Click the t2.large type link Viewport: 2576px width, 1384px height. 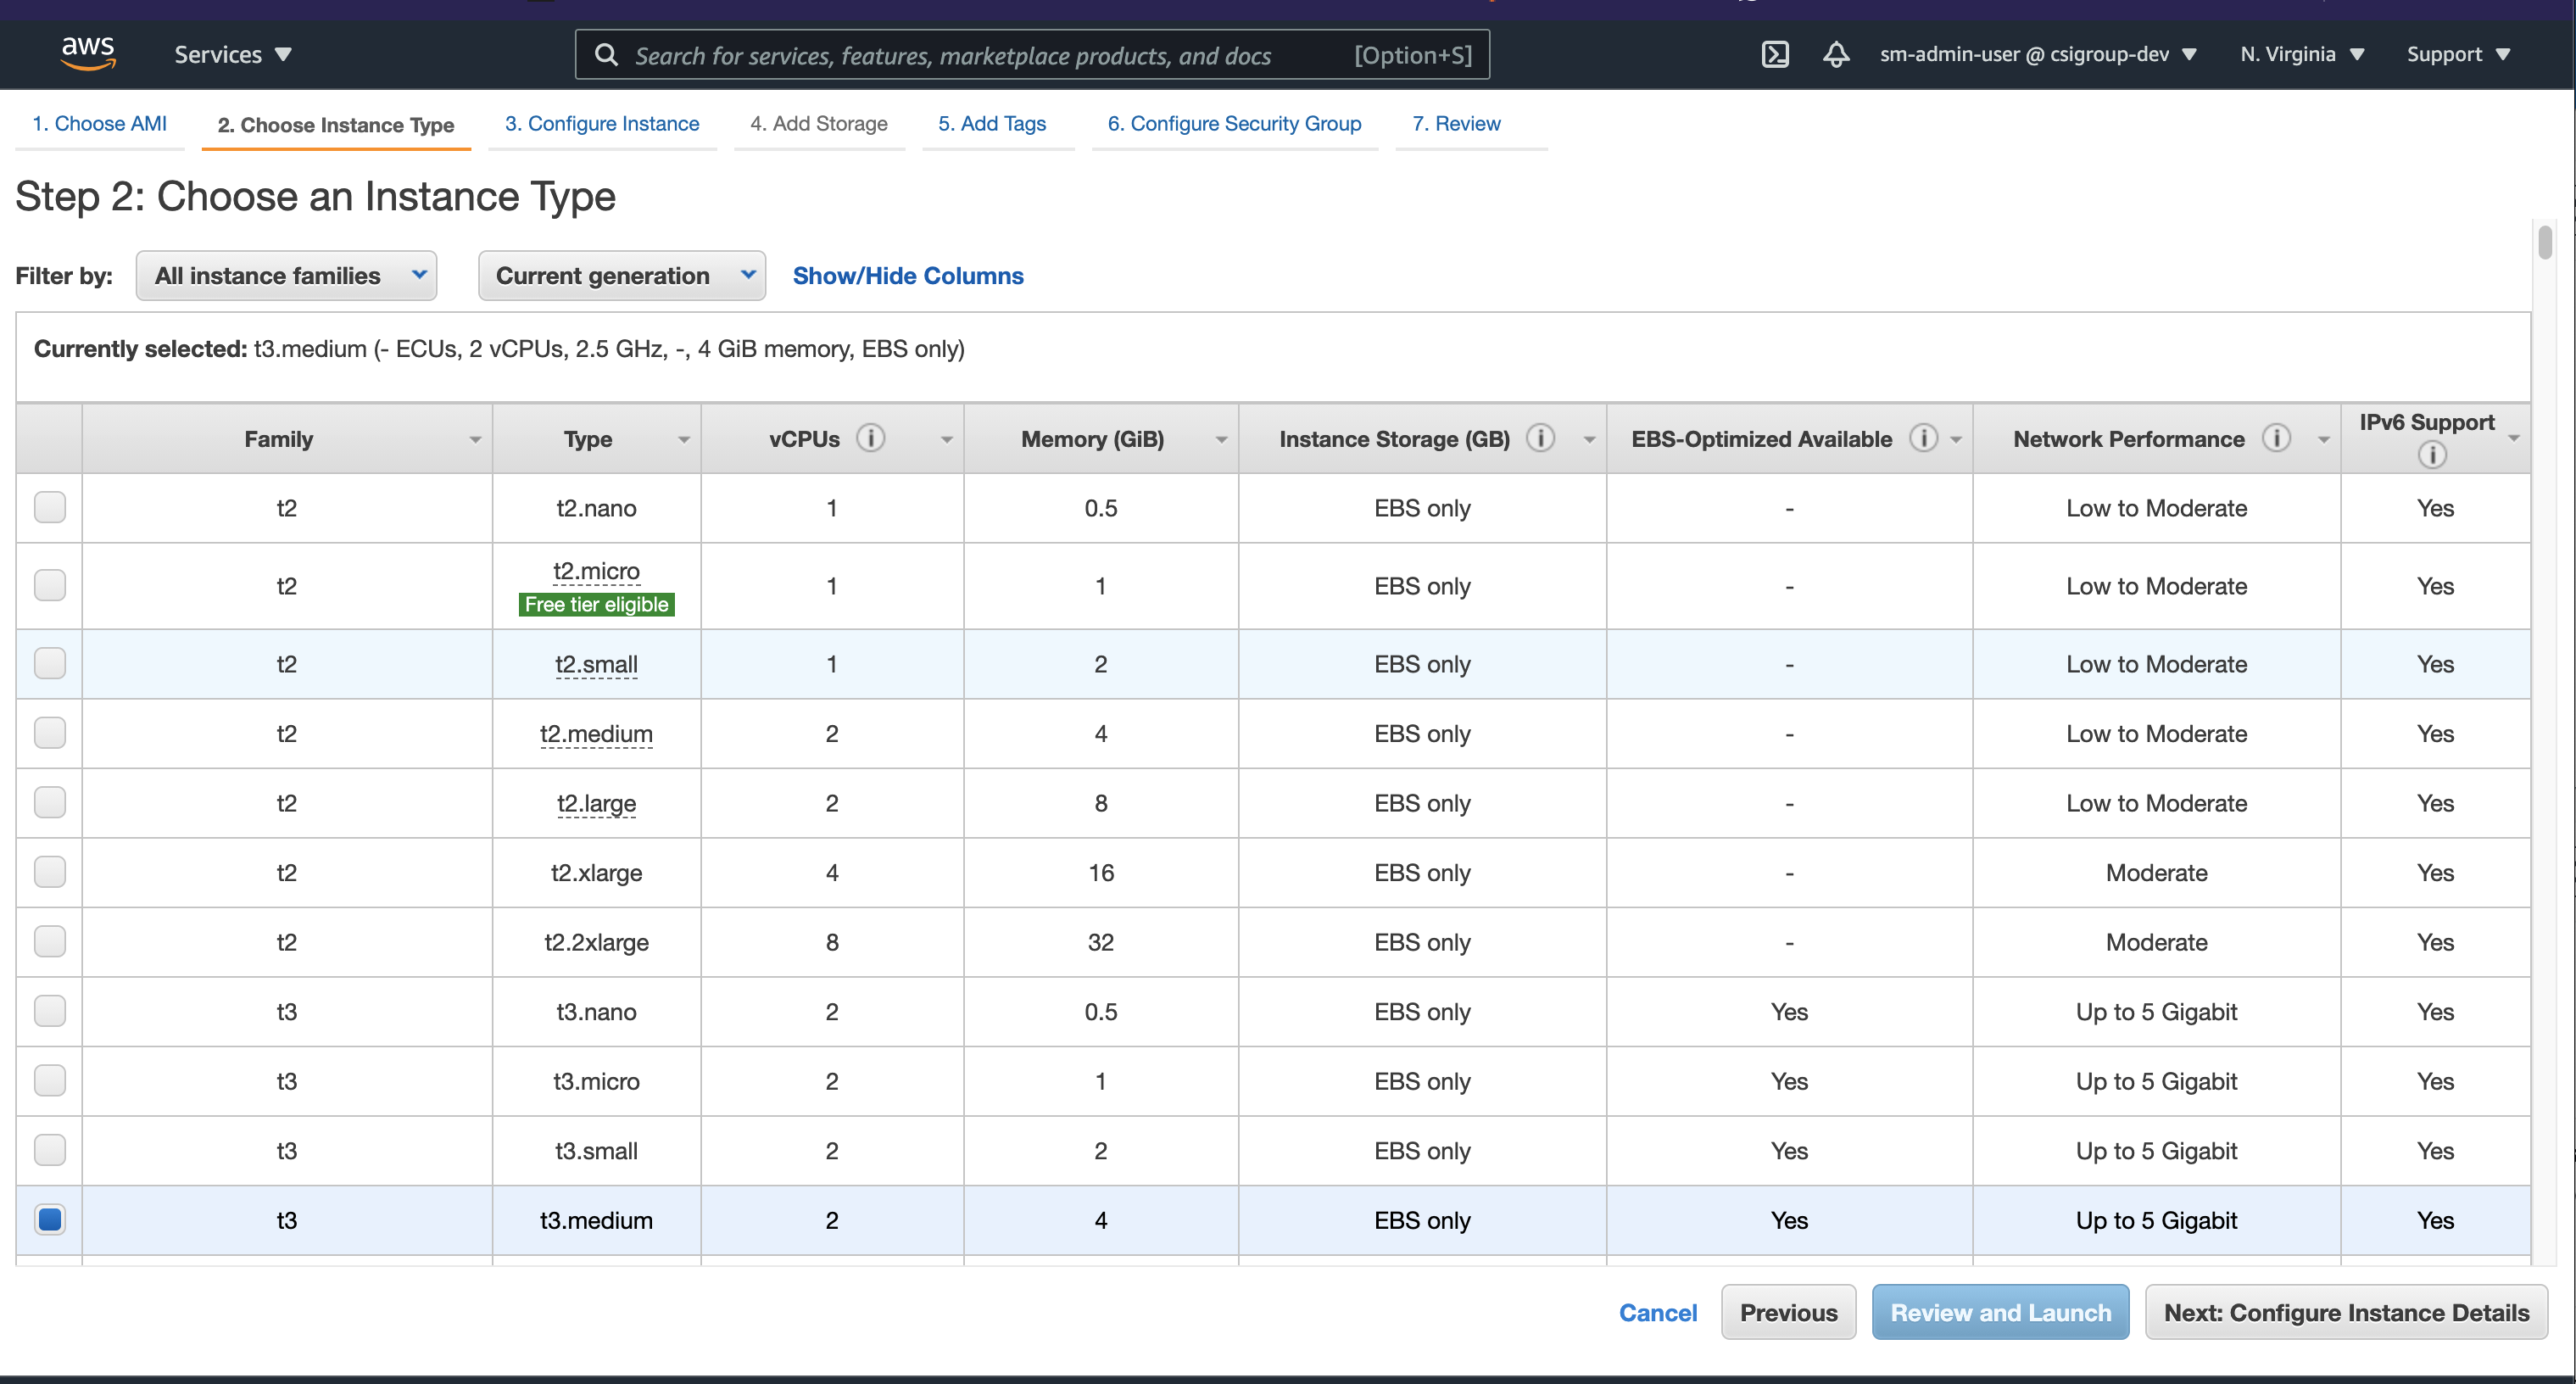point(596,803)
